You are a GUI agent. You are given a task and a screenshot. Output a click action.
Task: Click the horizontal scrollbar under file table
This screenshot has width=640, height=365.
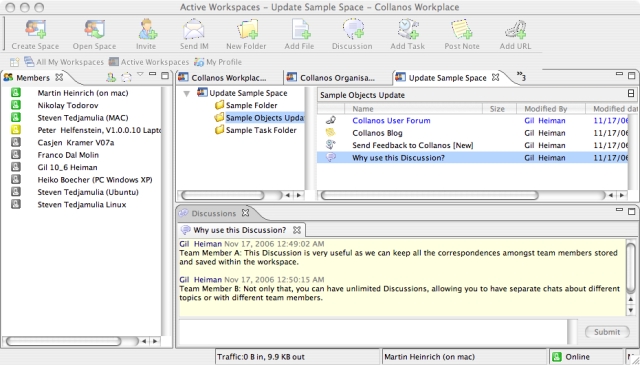coord(429,195)
